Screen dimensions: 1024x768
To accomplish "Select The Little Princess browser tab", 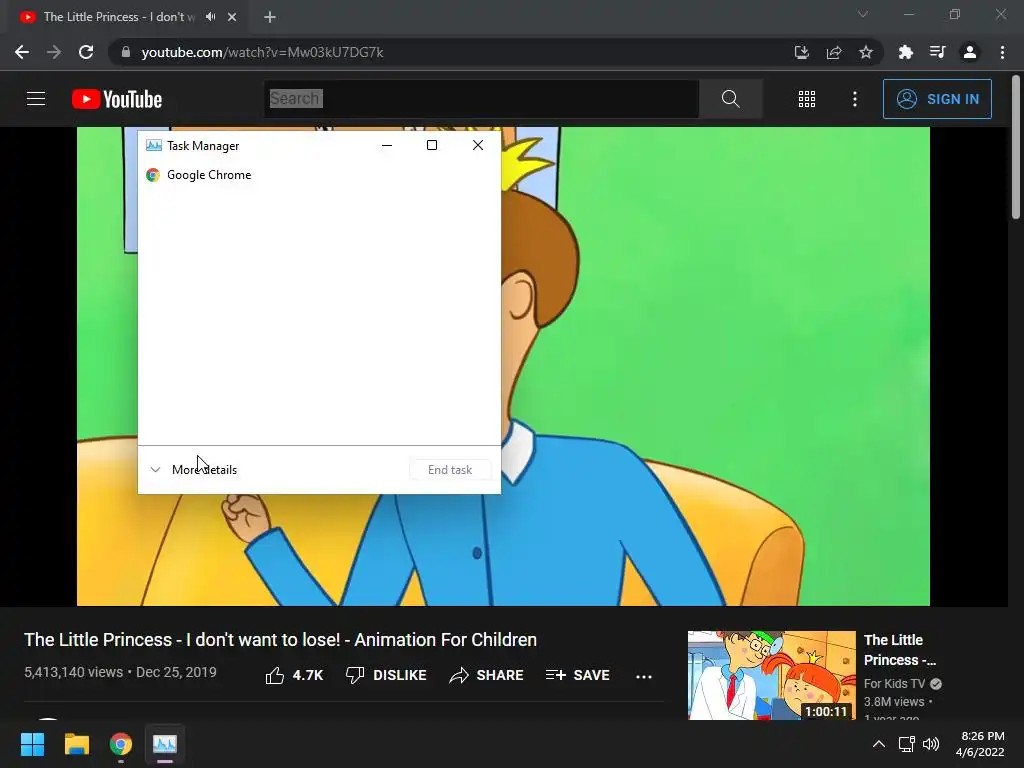I will tap(119, 17).
